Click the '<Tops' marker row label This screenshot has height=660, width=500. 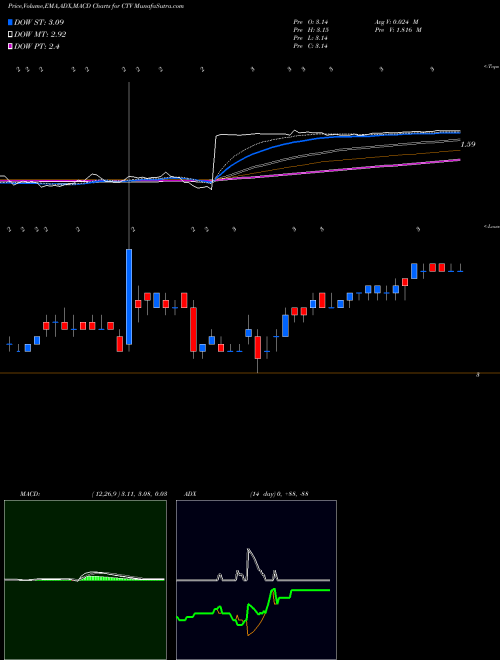[491, 66]
